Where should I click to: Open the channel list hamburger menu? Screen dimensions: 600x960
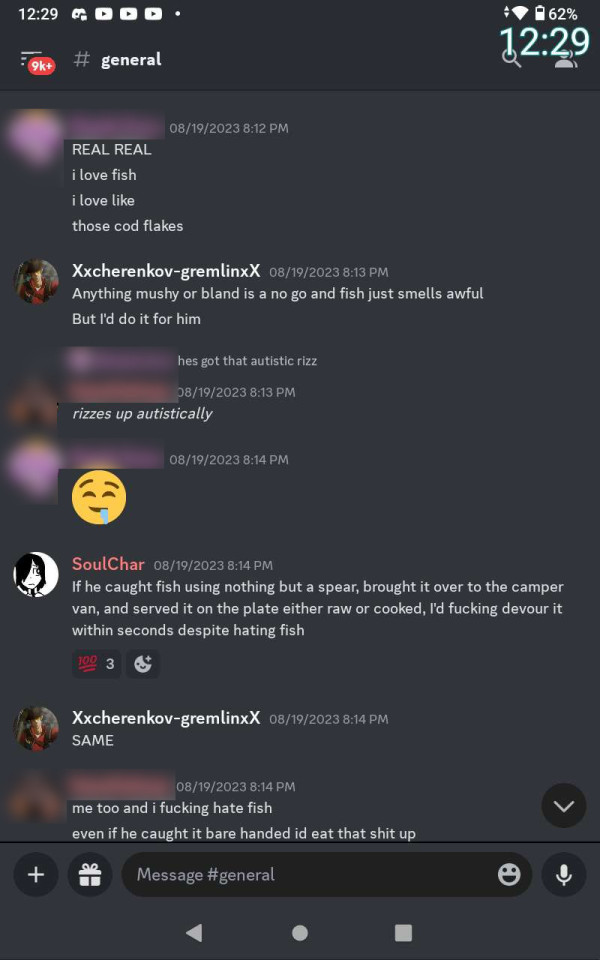pyautogui.click(x=37, y=61)
